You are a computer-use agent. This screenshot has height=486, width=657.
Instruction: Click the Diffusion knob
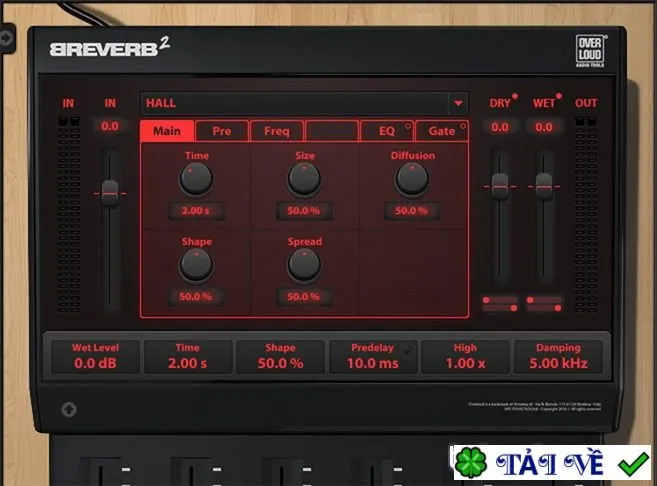tap(412, 179)
